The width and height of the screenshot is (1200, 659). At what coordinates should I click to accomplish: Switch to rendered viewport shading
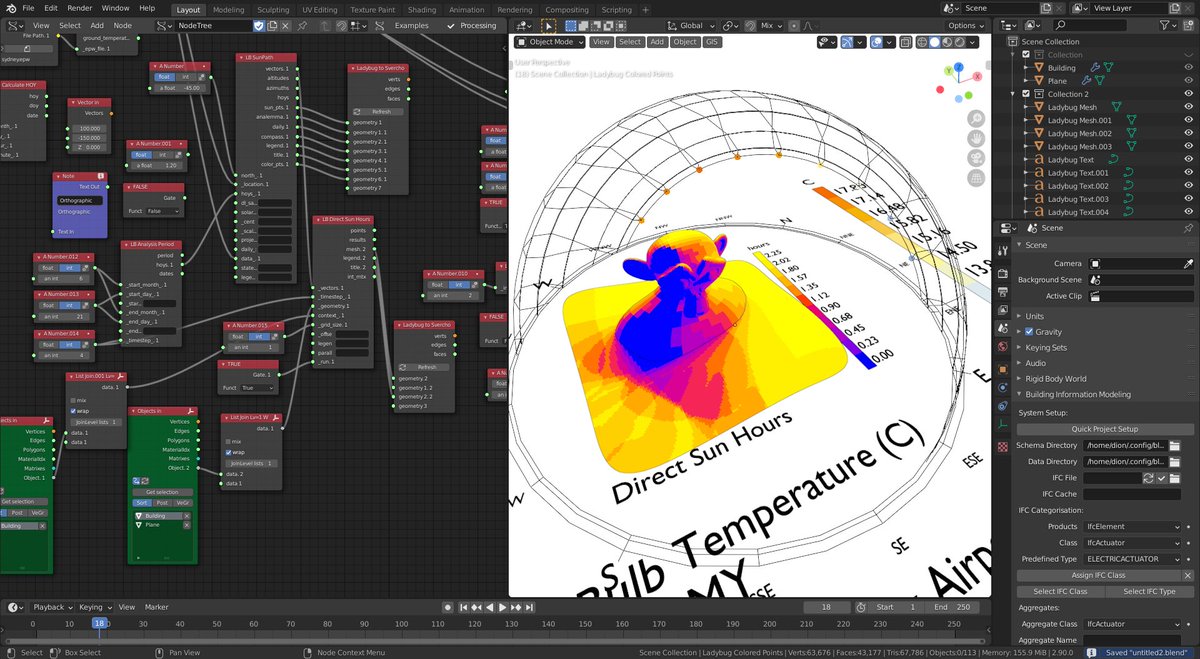coord(959,41)
